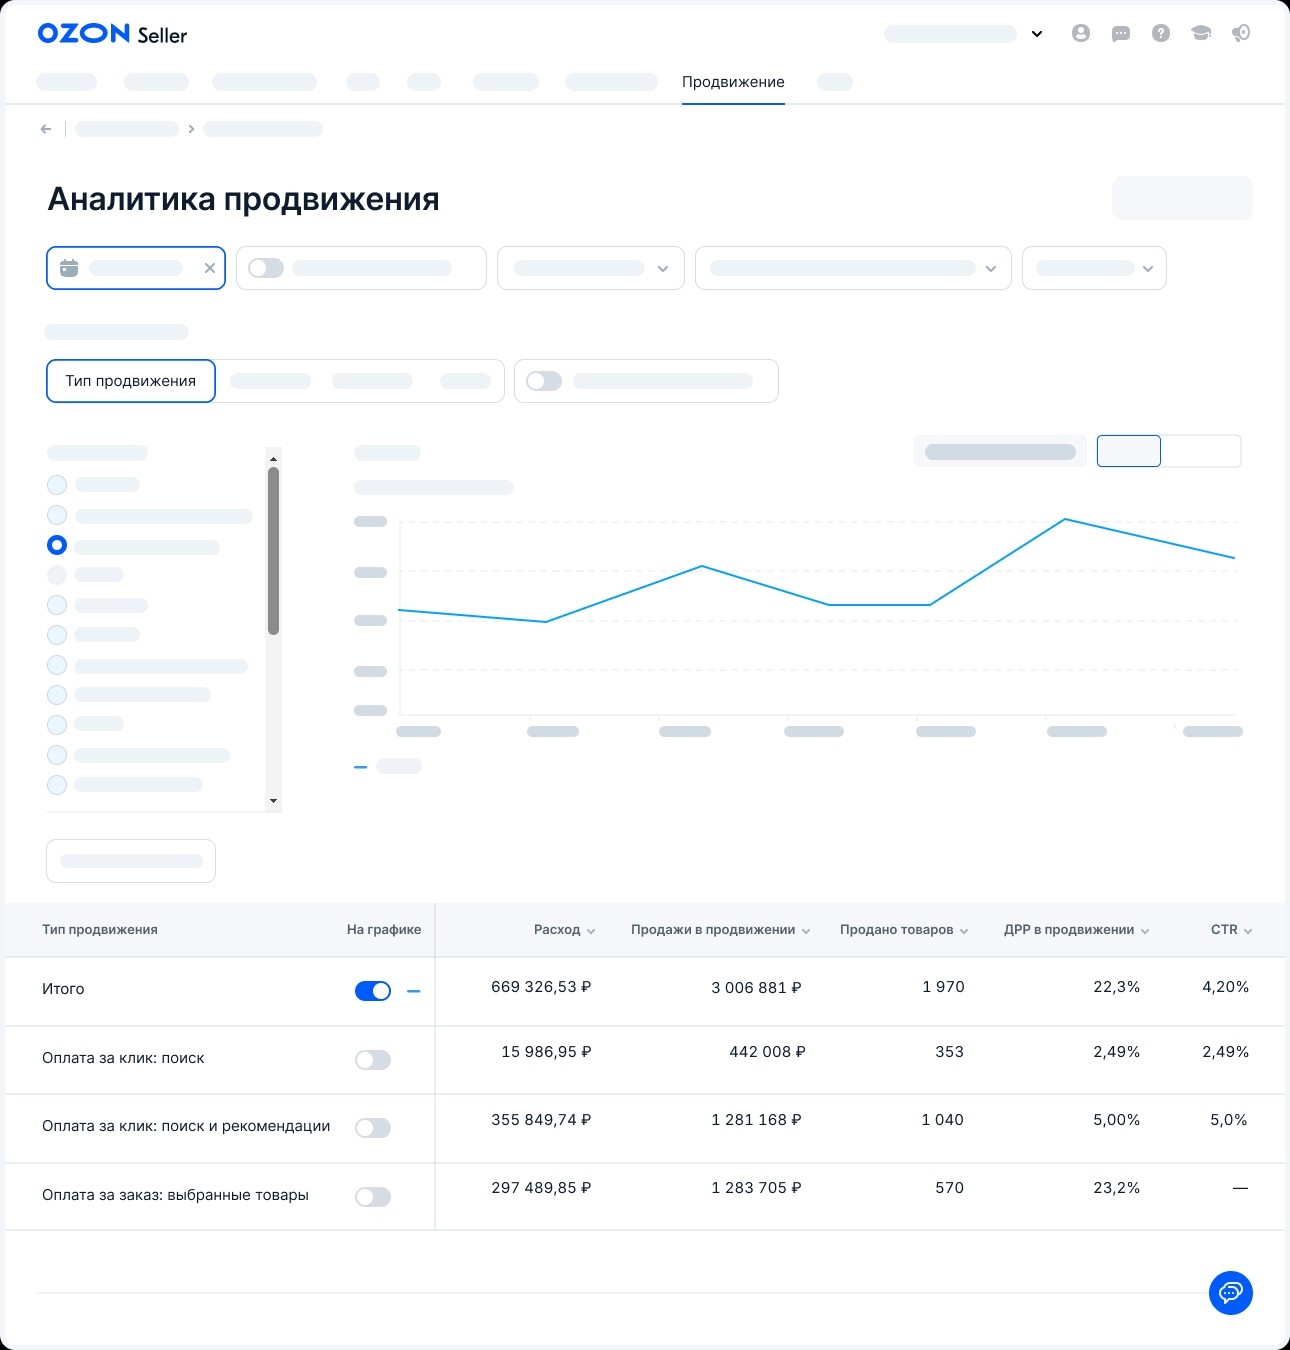Clear the date filter with X icon

click(x=210, y=268)
